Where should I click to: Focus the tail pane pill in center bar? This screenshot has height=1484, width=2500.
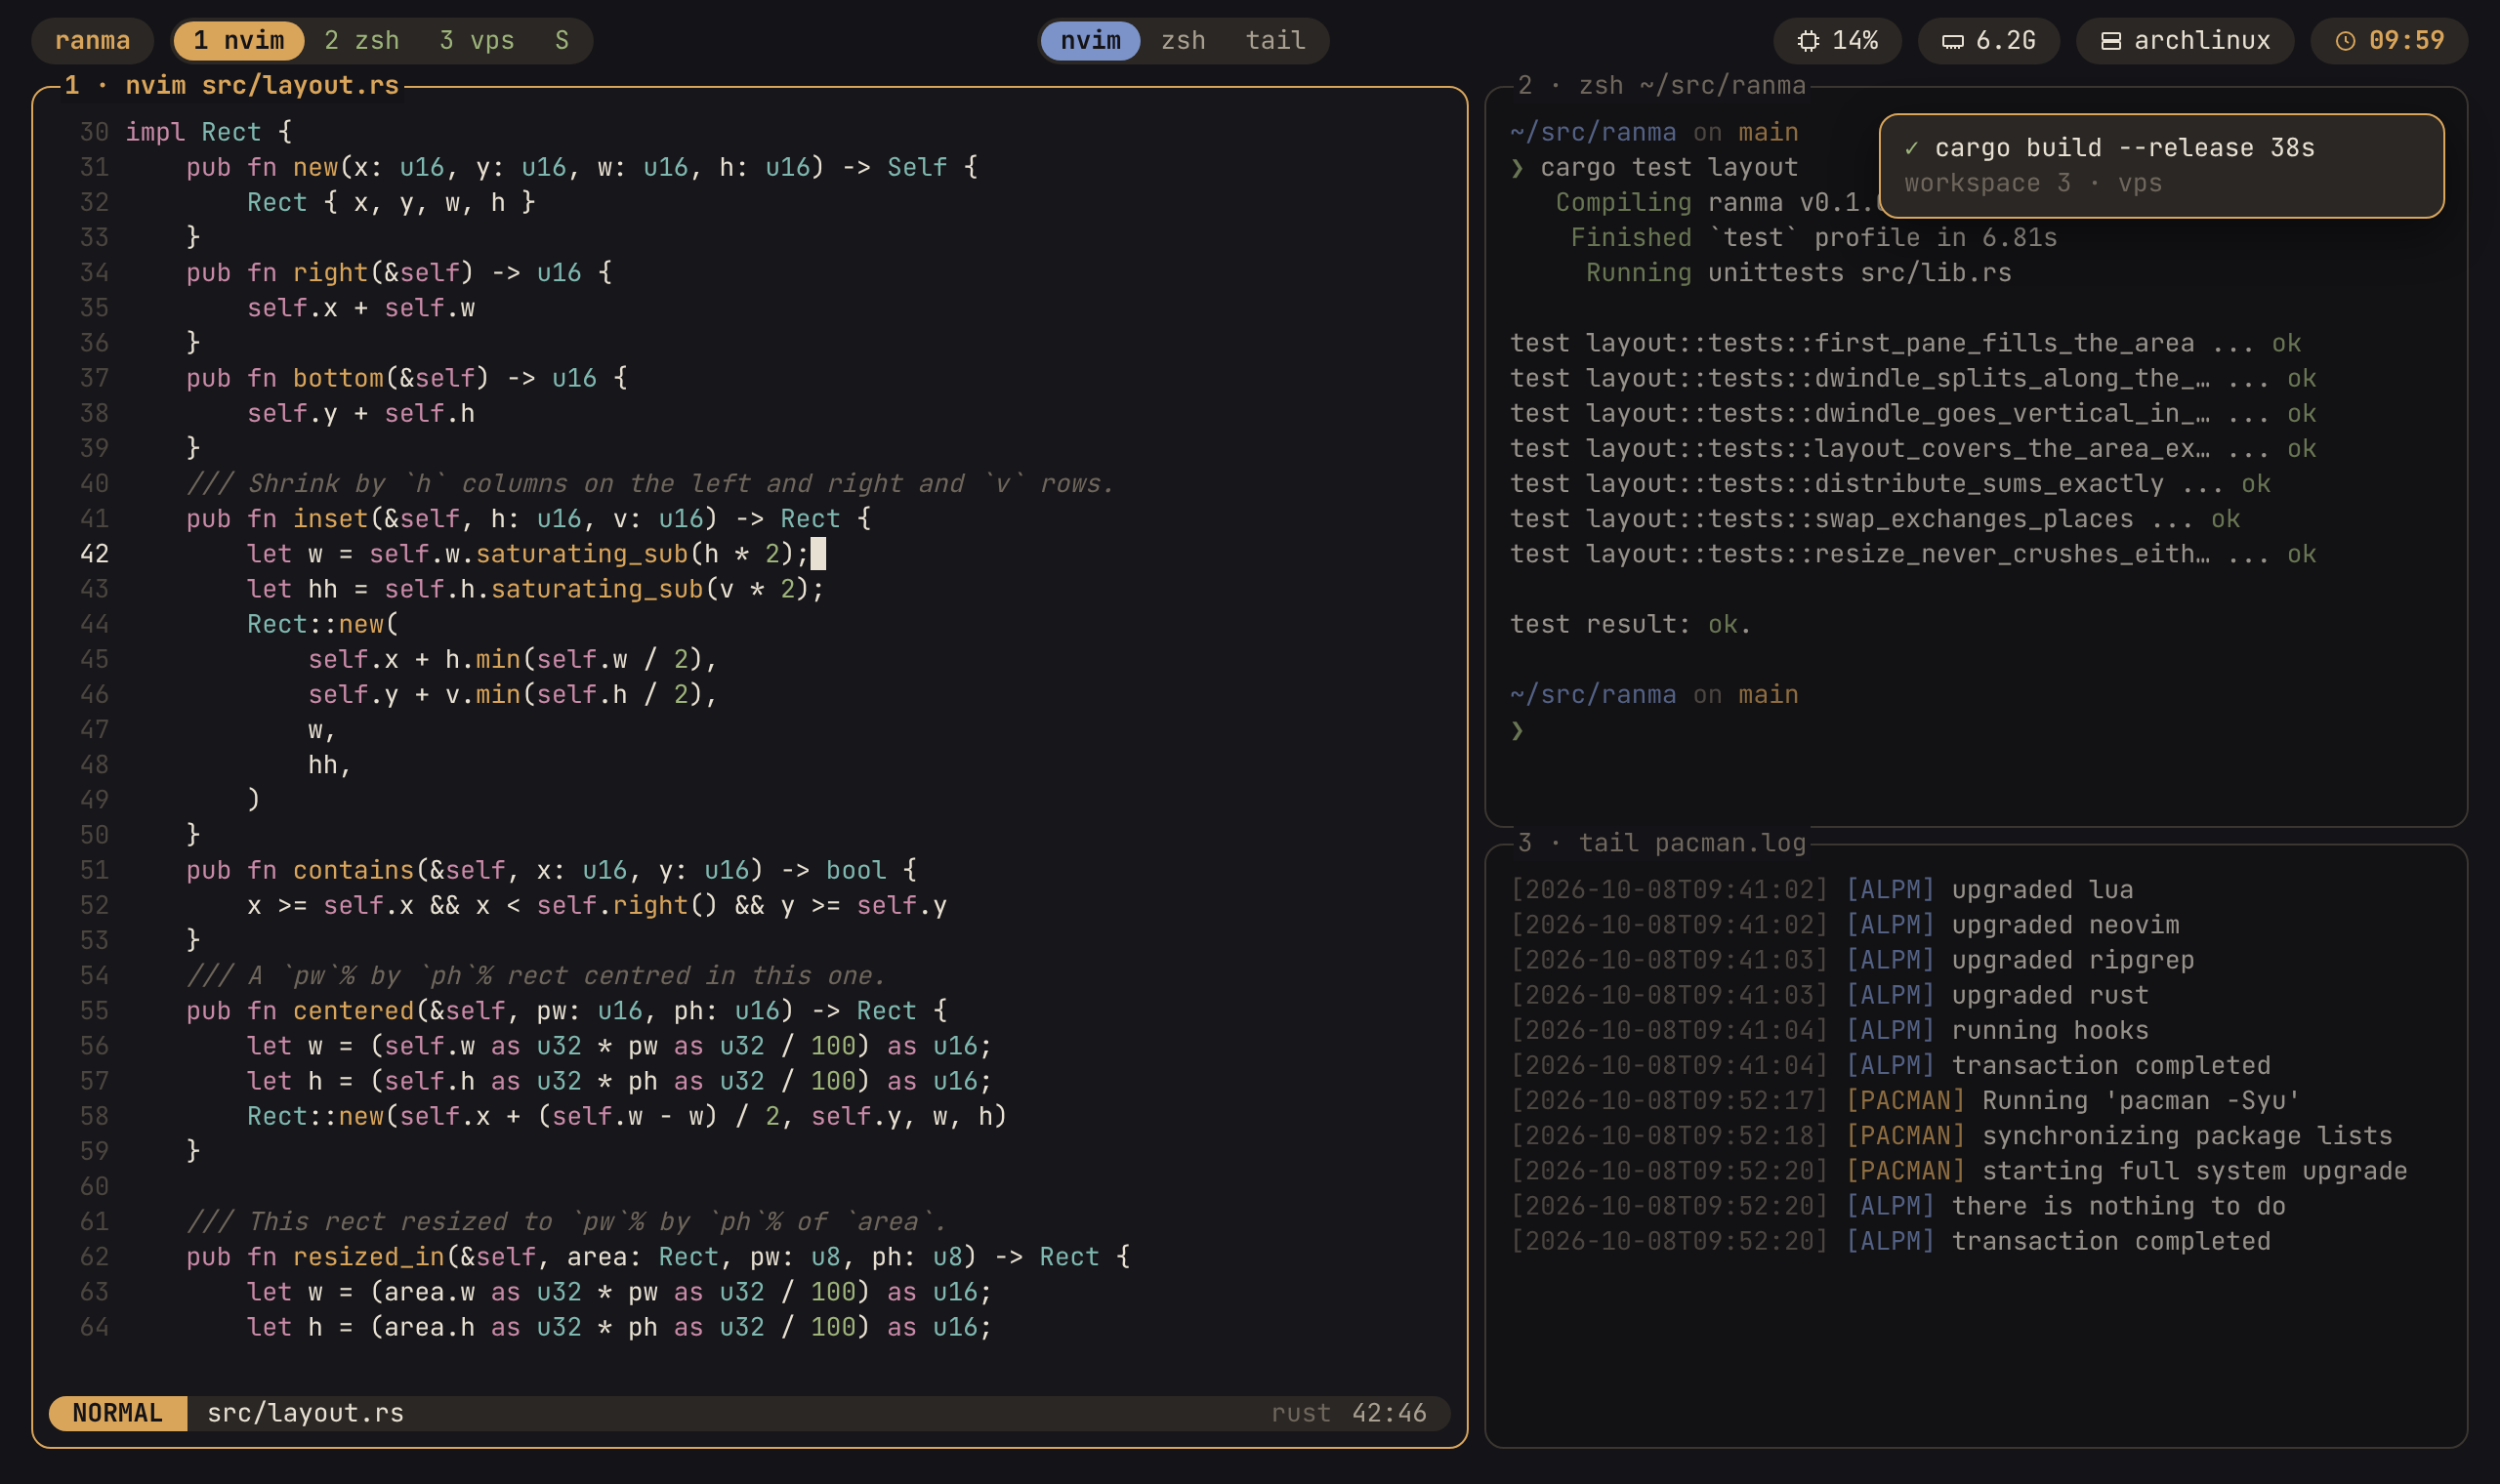tap(1275, 41)
